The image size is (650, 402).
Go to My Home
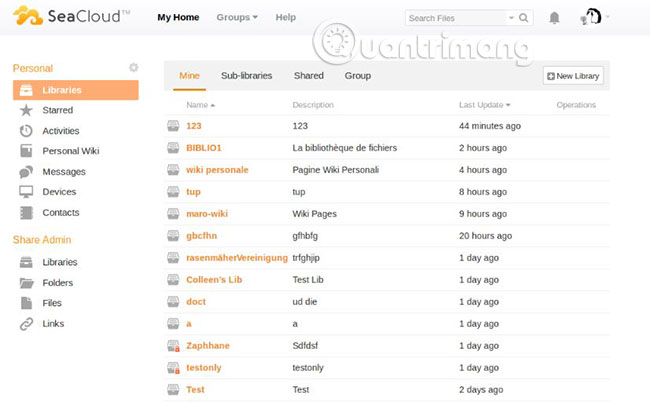click(178, 17)
